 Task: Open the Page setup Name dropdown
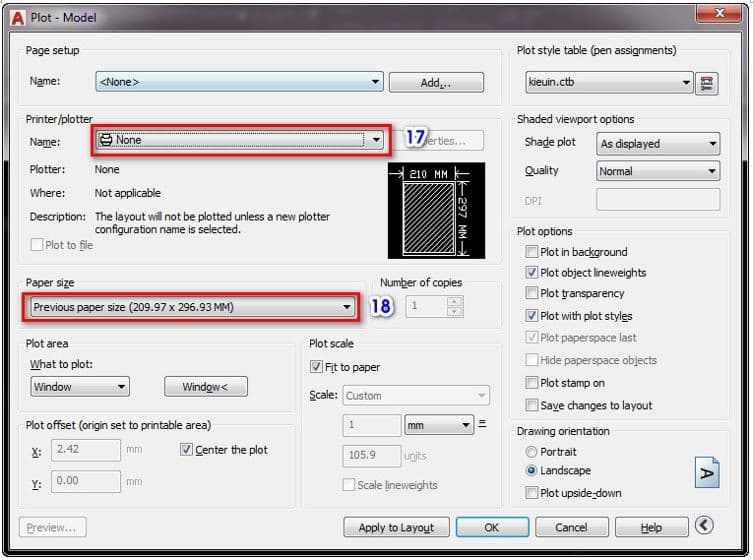pos(239,82)
